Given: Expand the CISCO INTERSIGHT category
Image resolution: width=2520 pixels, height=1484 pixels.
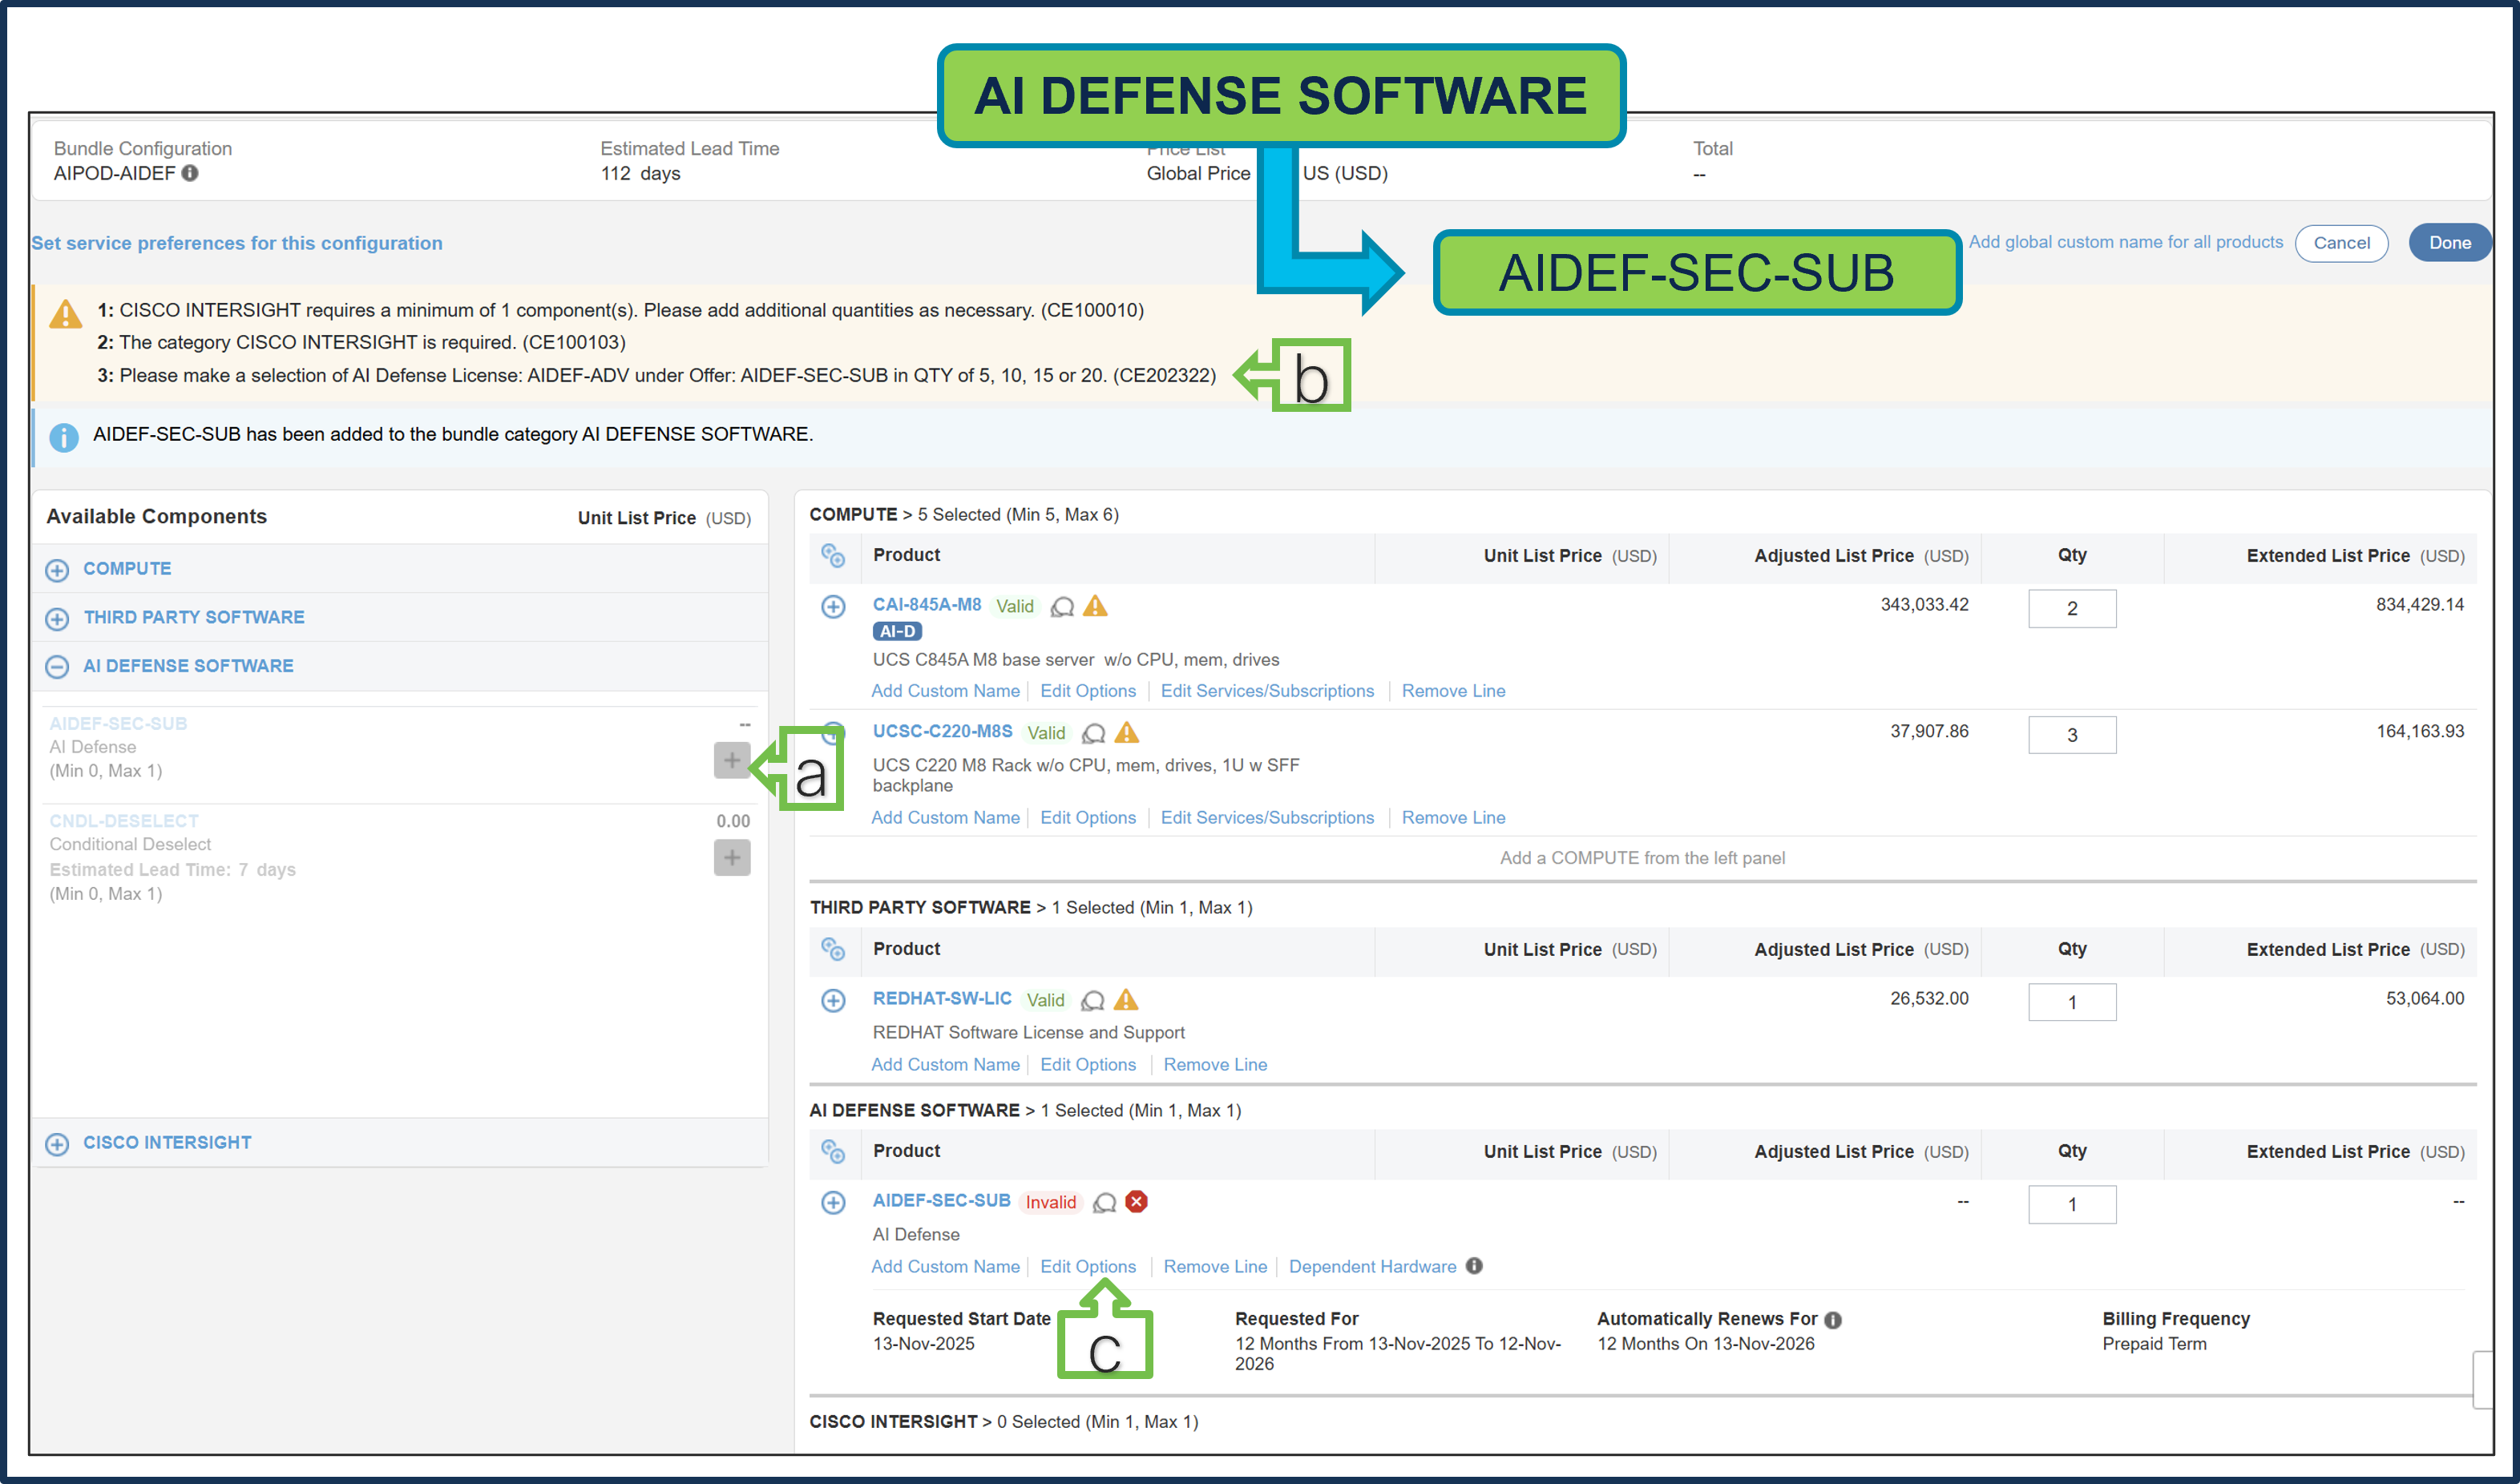Looking at the screenshot, I should point(56,1143).
